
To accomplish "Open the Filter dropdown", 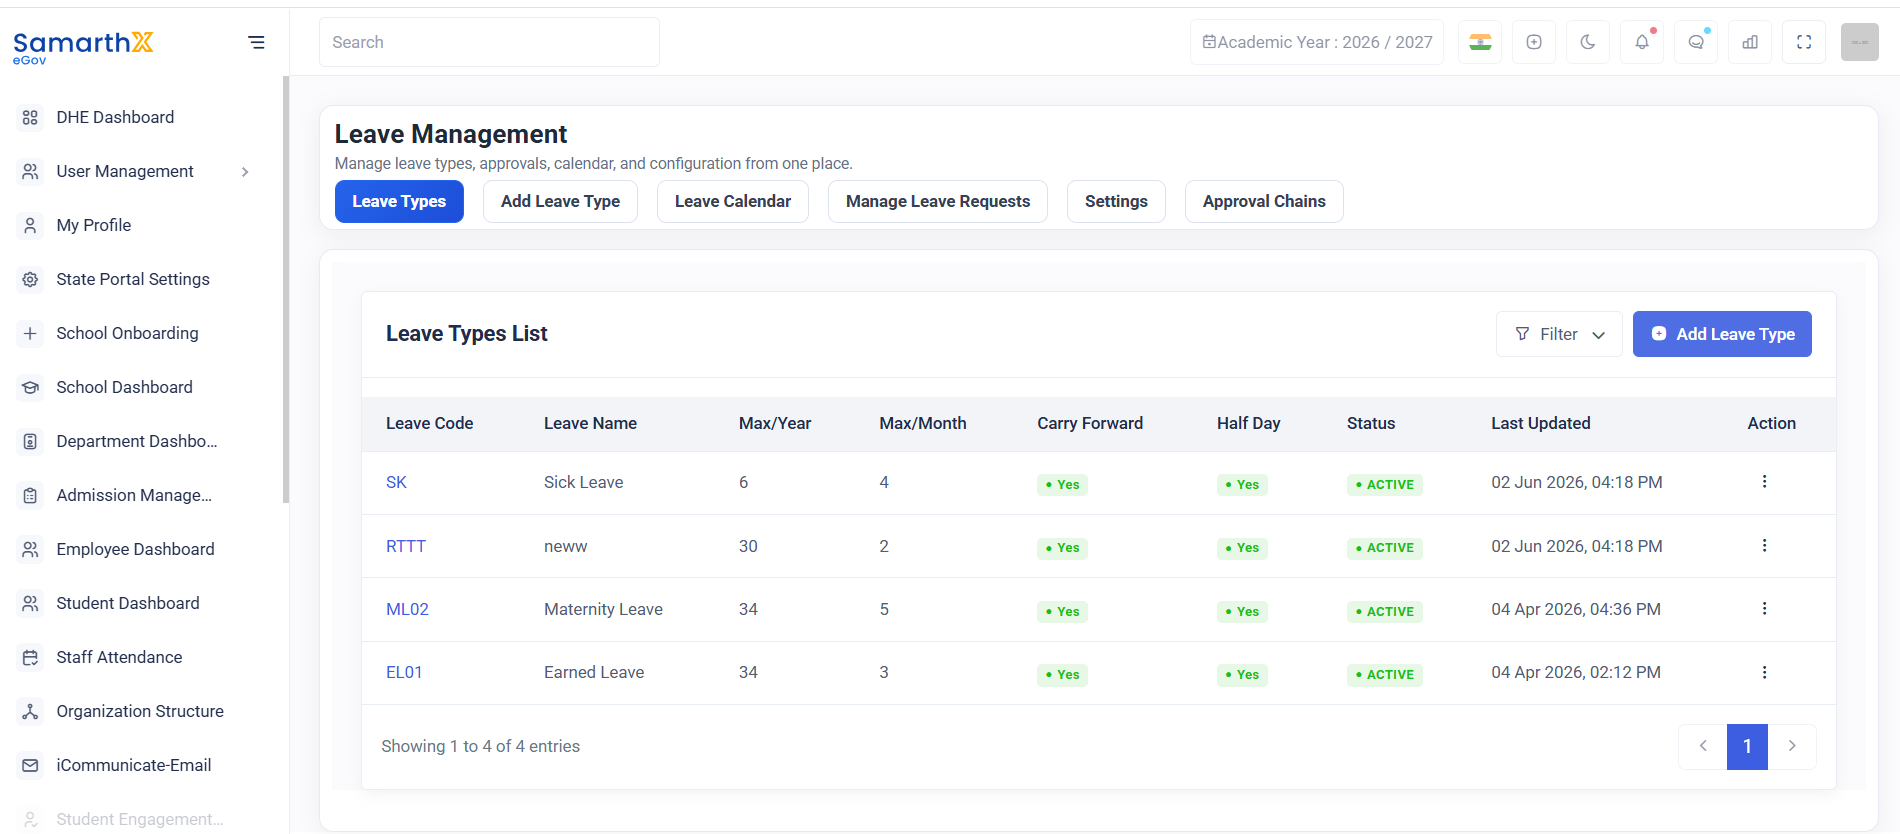I will click(x=1559, y=334).
